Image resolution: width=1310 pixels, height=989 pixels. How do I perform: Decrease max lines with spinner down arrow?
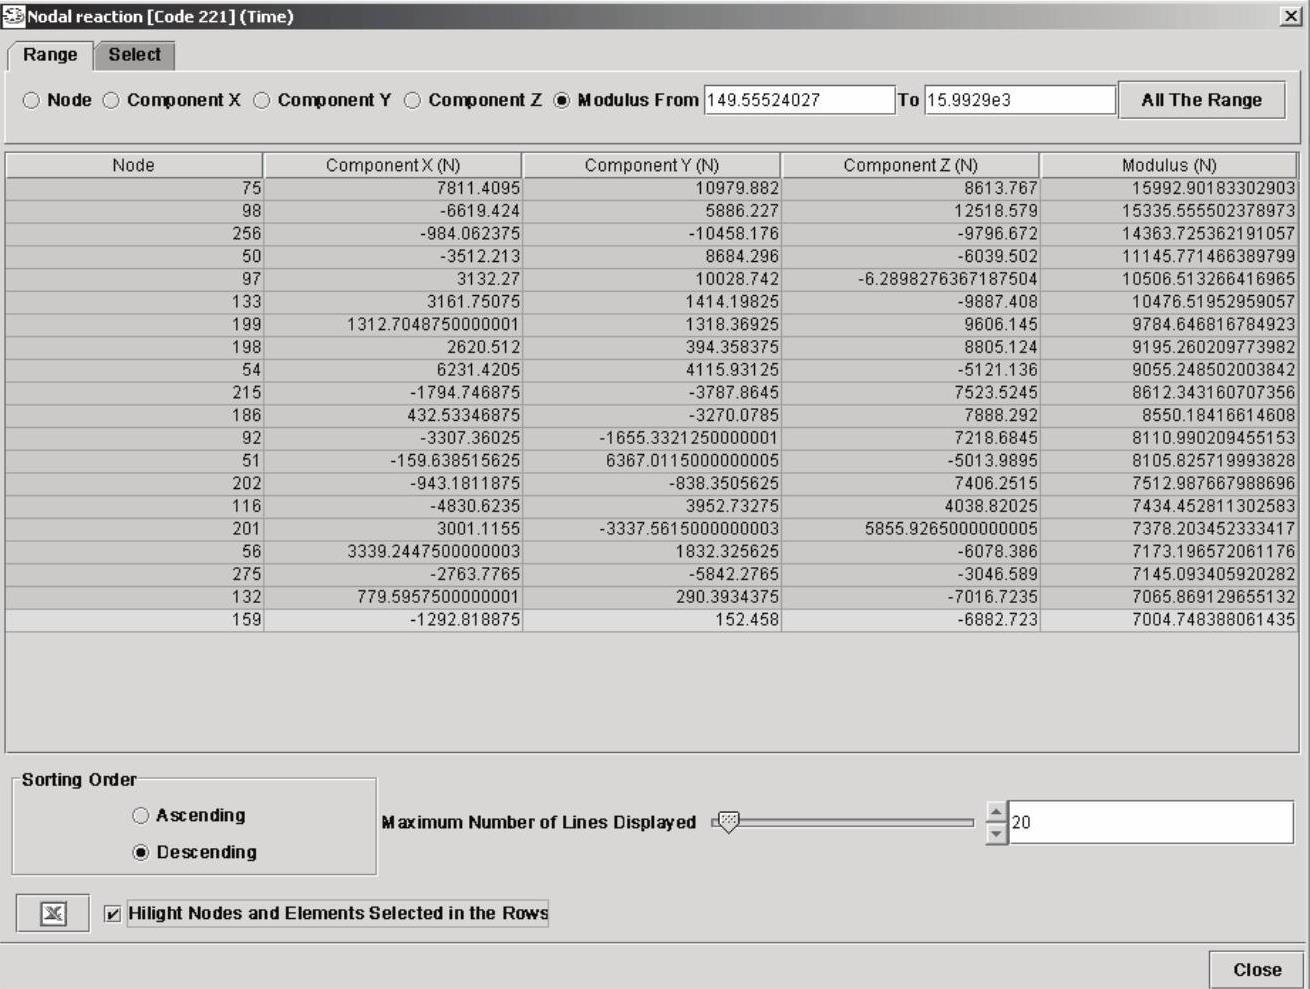pos(996,833)
